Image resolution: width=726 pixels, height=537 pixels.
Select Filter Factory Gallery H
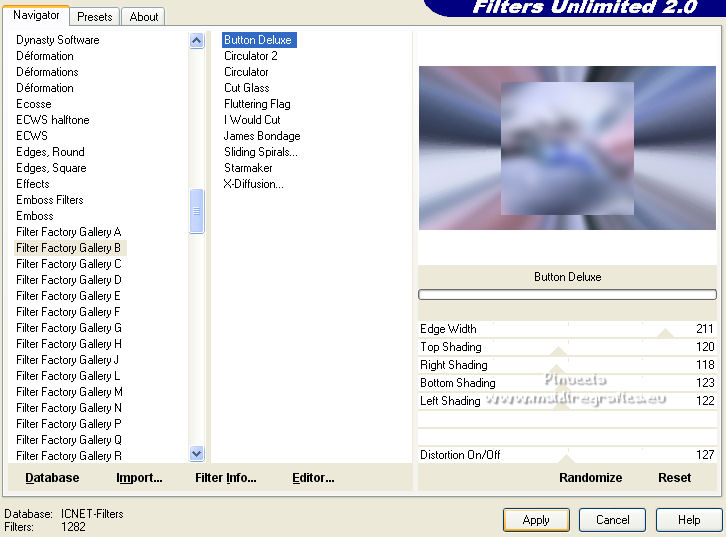(69, 344)
